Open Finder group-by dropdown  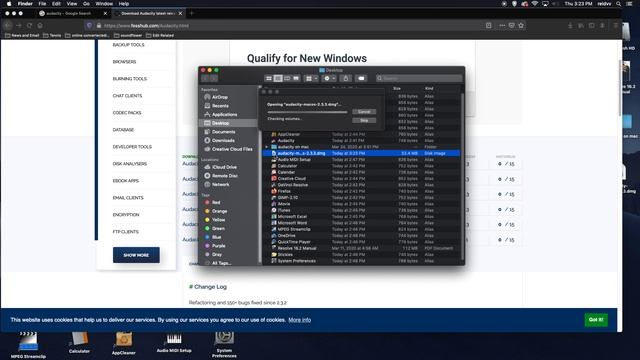[x=311, y=78]
